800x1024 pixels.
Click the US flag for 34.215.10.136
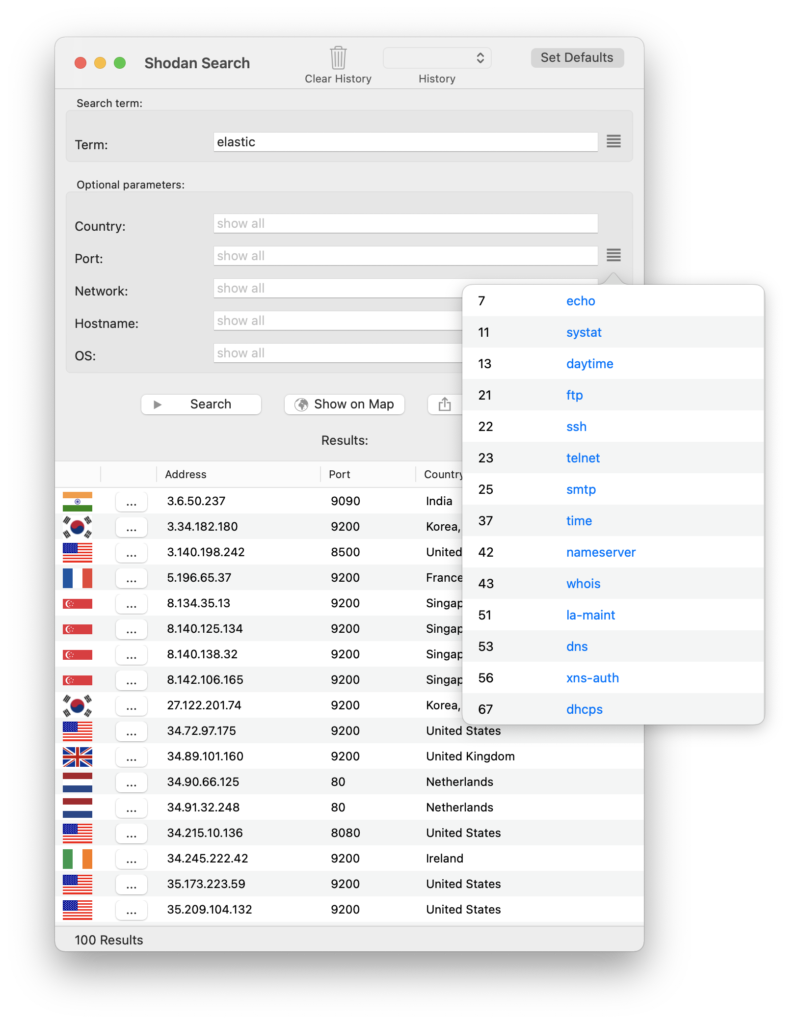tap(77, 833)
